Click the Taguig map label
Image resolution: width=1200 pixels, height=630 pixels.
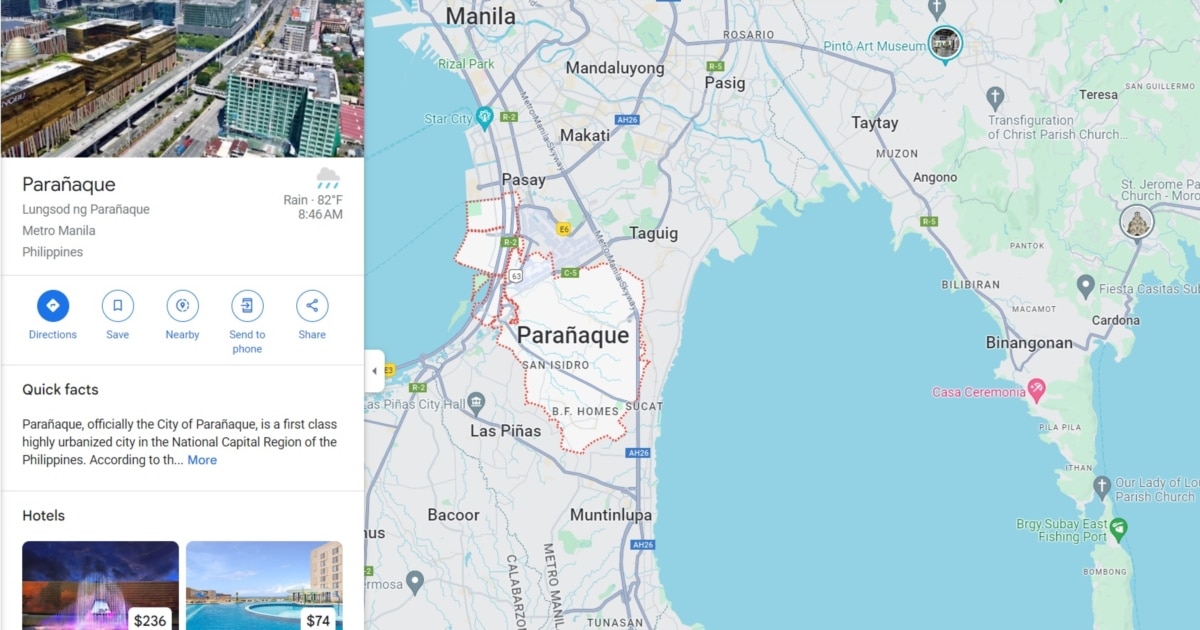(x=654, y=233)
